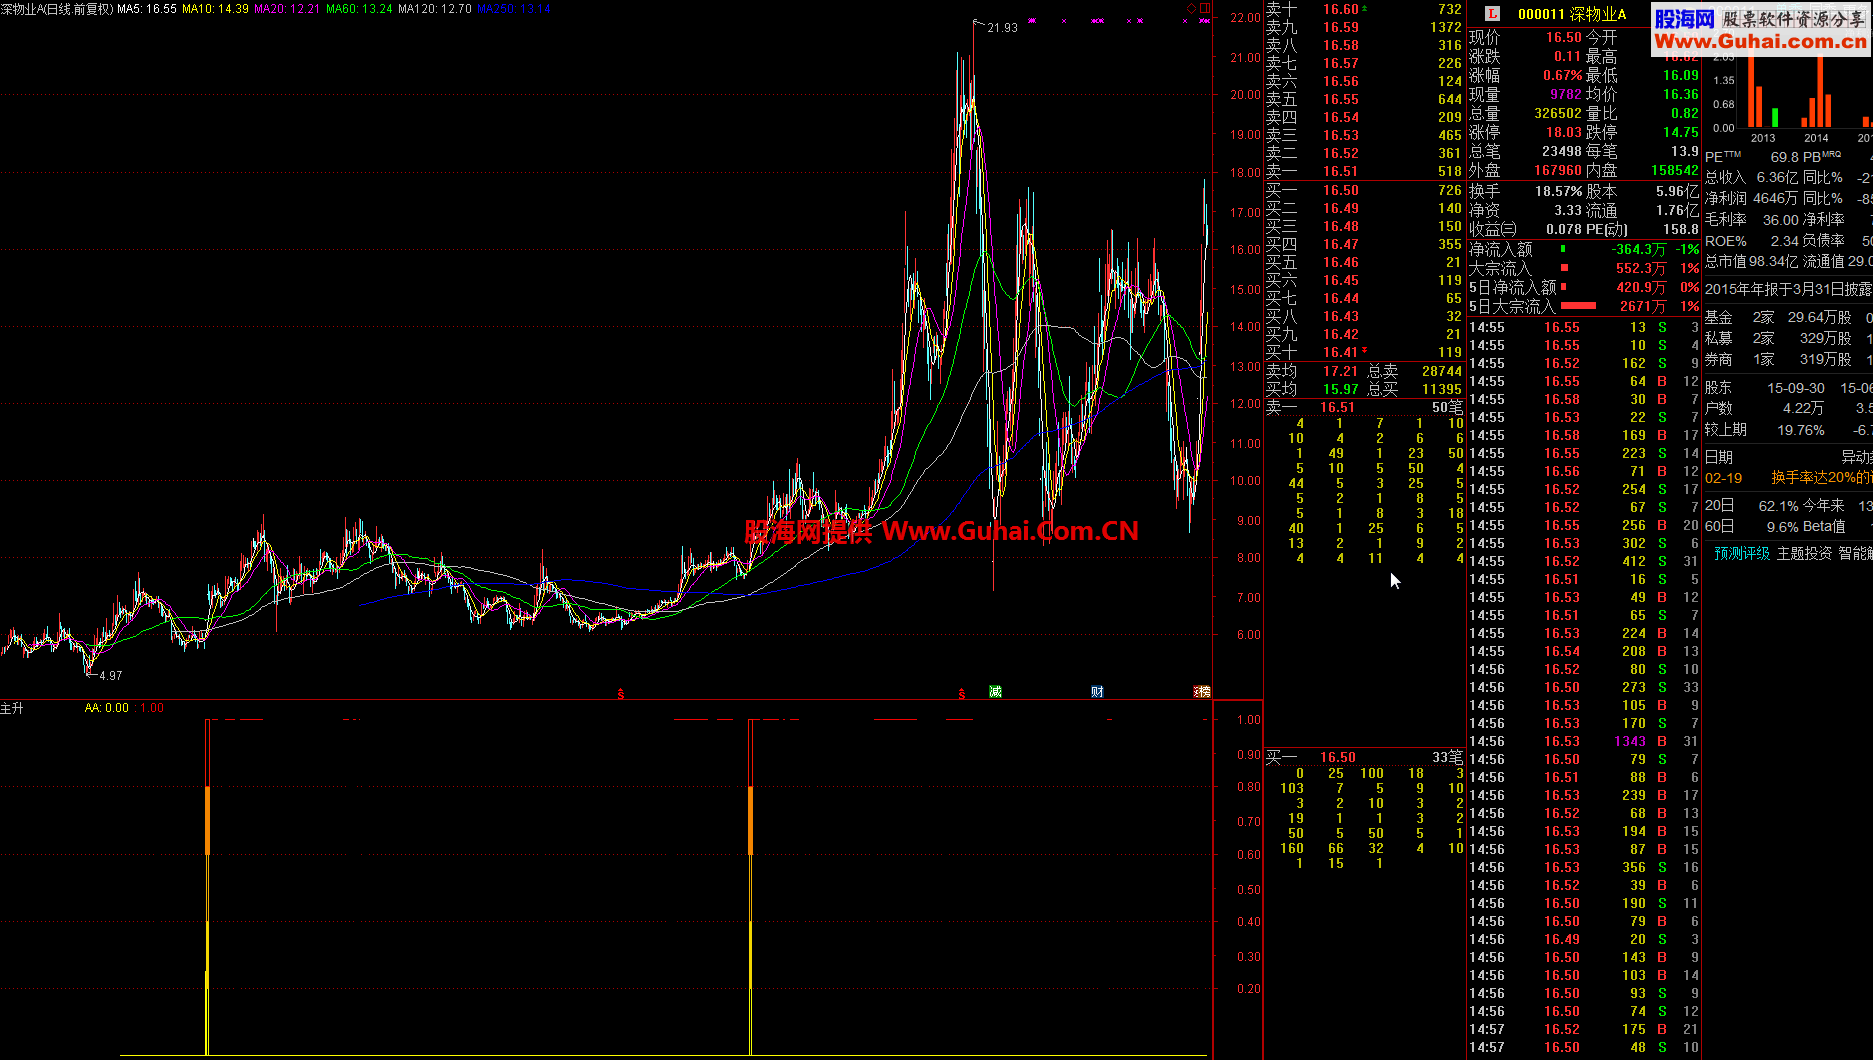Click the second red S marker near 减
The image size is (1873, 1060).
tap(962, 693)
